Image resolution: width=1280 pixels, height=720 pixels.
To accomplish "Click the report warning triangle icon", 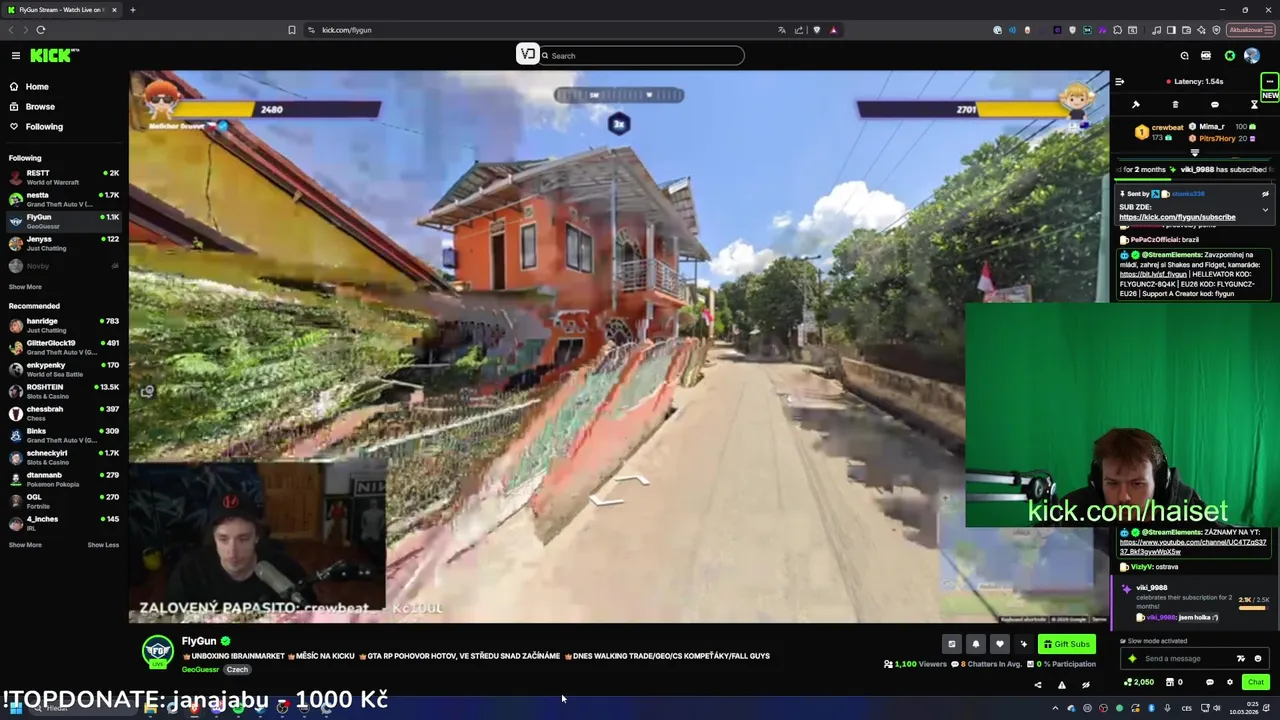I will pos(1062,685).
